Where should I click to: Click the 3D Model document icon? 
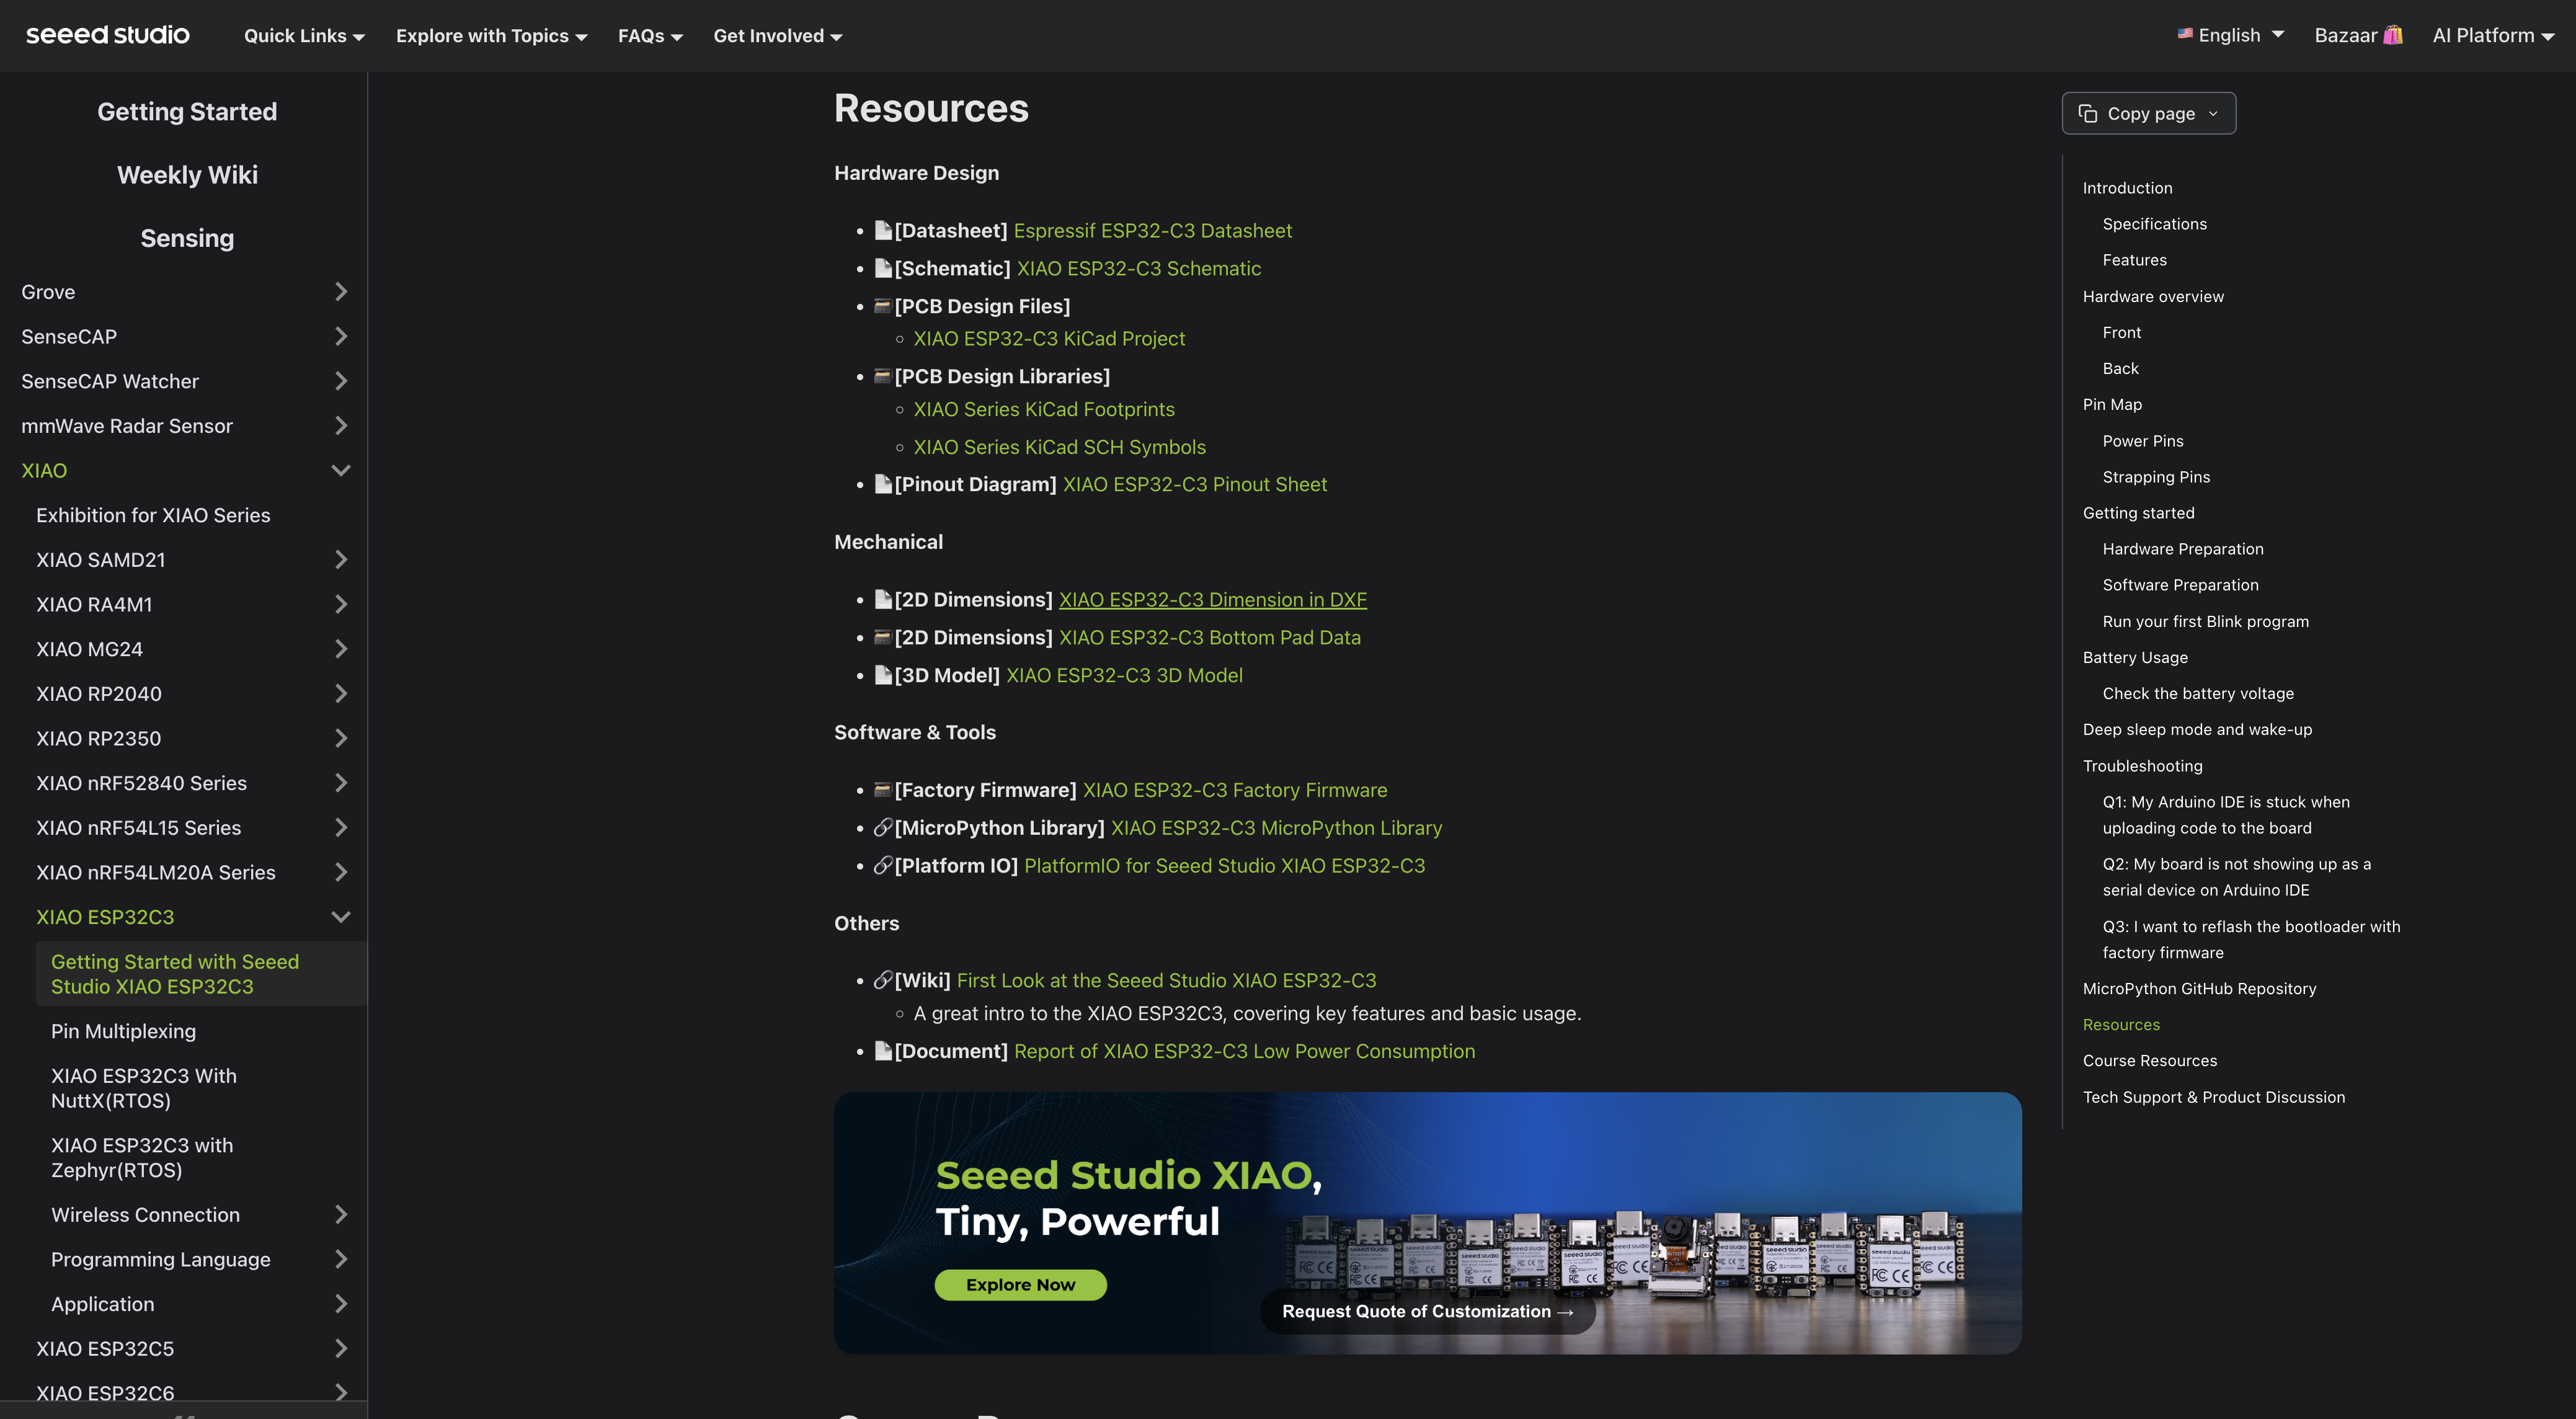(x=883, y=675)
